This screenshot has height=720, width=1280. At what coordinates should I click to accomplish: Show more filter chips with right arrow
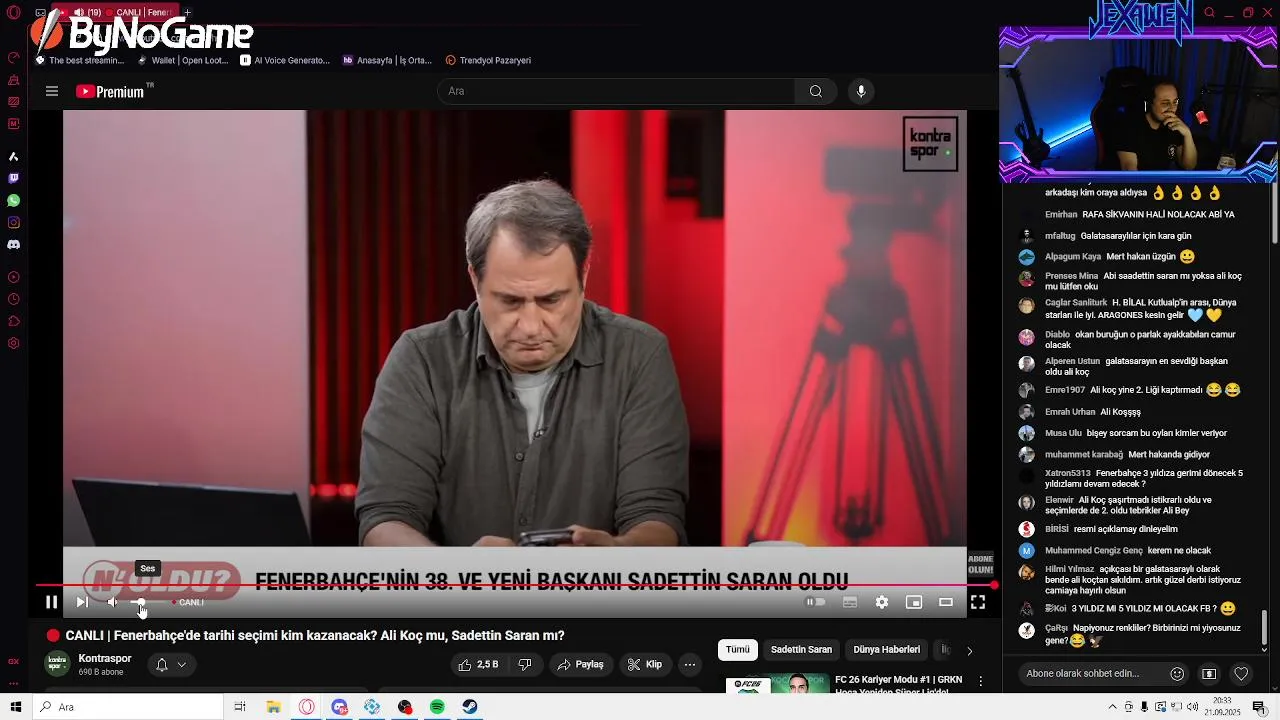[968, 651]
